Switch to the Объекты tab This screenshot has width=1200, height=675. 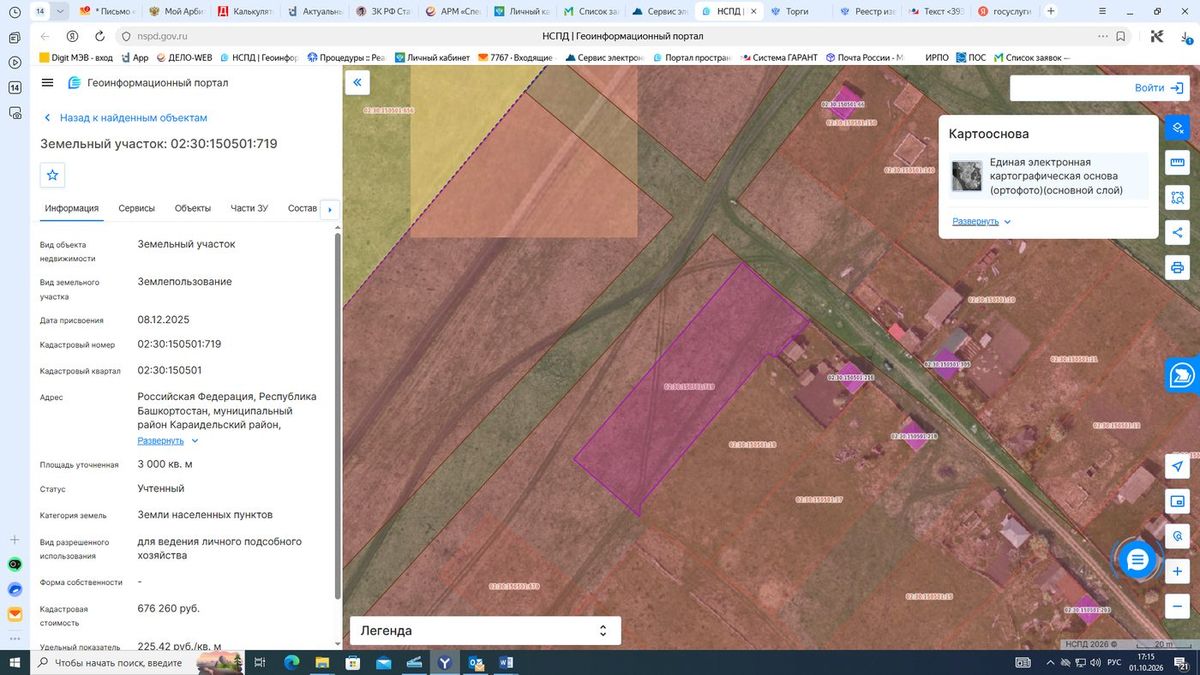coord(193,208)
